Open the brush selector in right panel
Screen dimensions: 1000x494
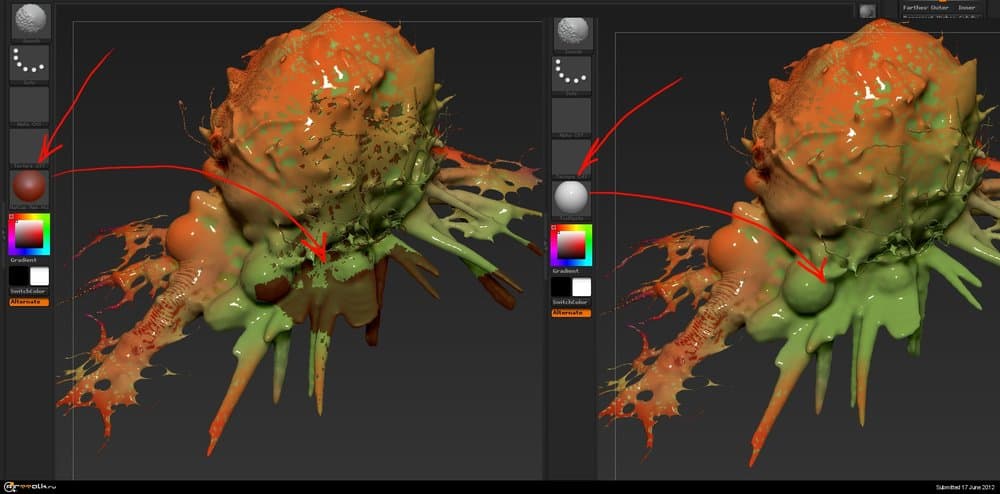(572, 31)
